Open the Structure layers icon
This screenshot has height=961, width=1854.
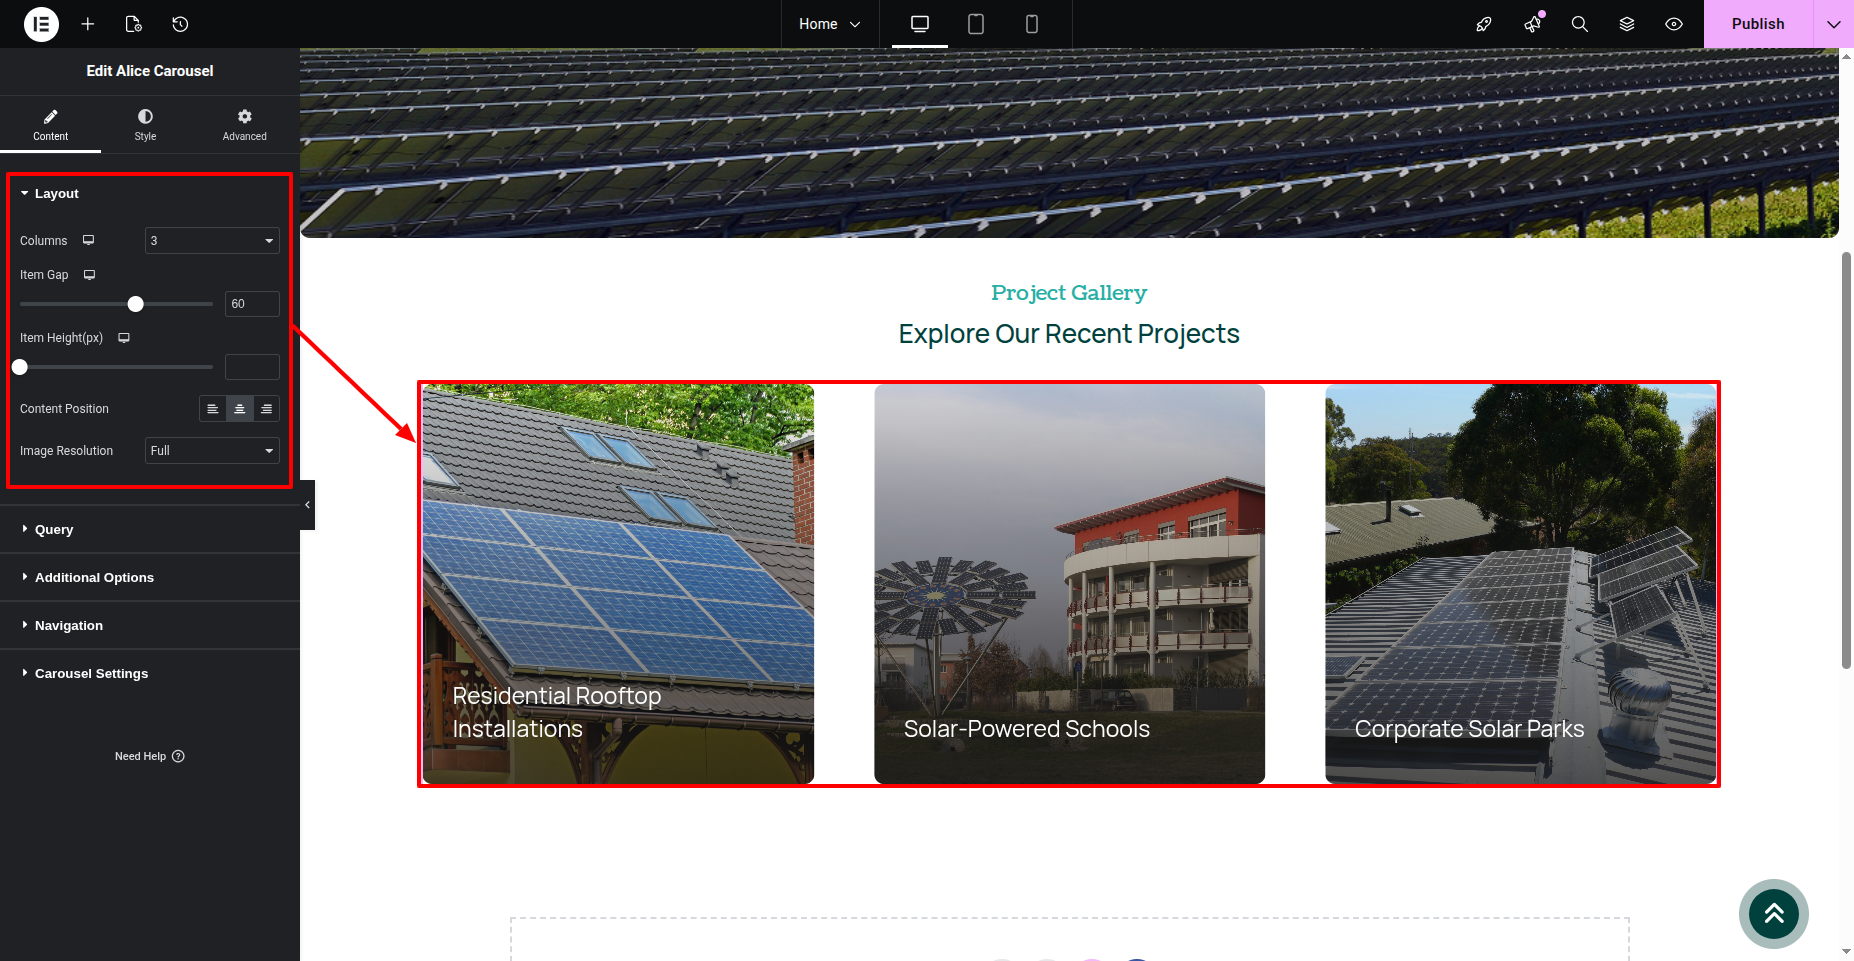(1627, 24)
